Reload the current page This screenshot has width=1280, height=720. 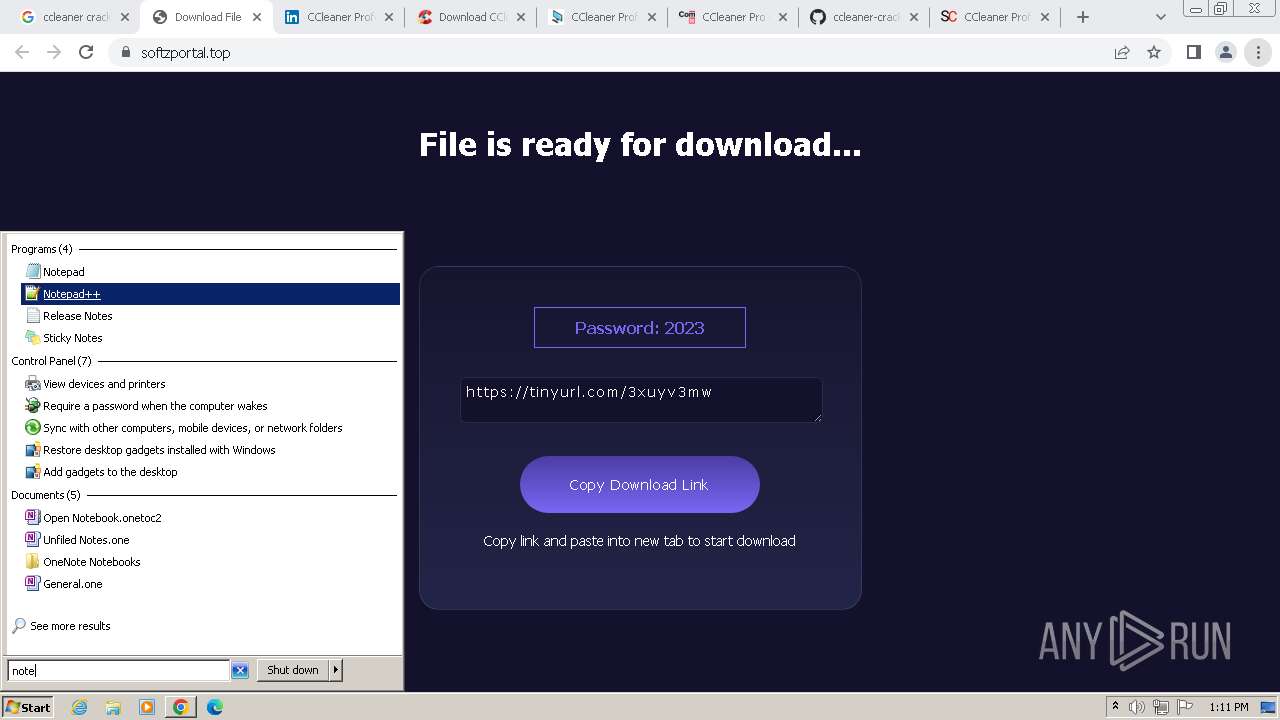tap(86, 53)
